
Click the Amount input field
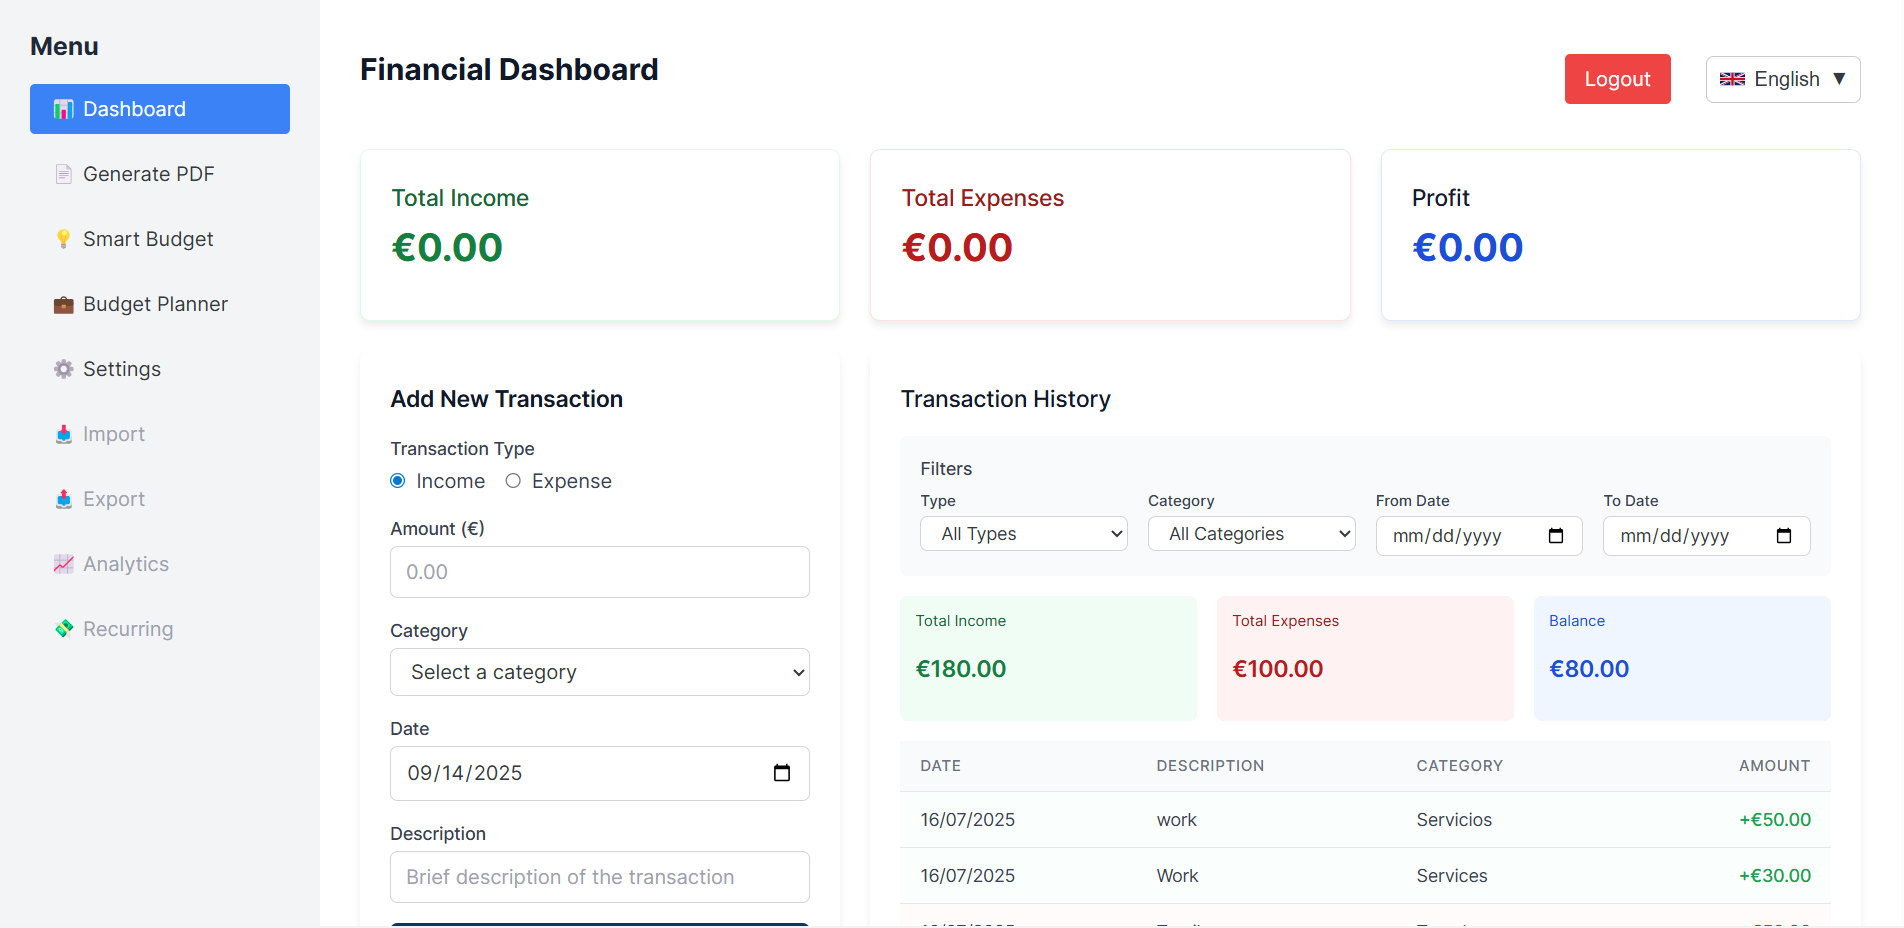pyautogui.click(x=599, y=572)
